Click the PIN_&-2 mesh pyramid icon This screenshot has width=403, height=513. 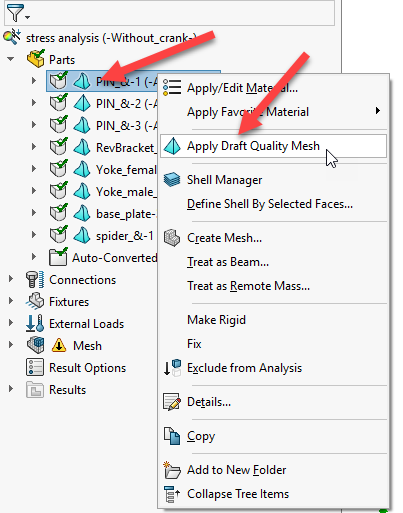tap(82, 103)
